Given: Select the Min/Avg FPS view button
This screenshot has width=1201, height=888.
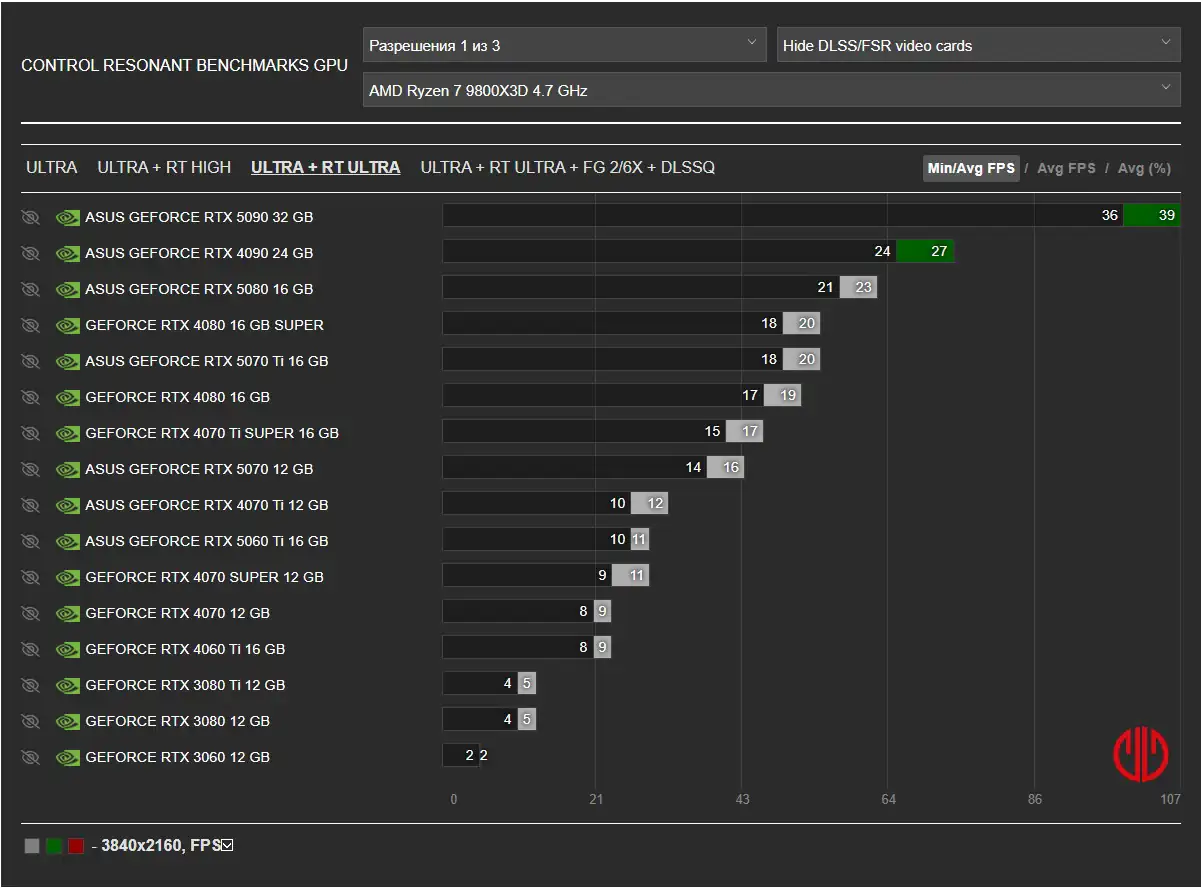Looking at the screenshot, I should pyautogui.click(x=971, y=168).
